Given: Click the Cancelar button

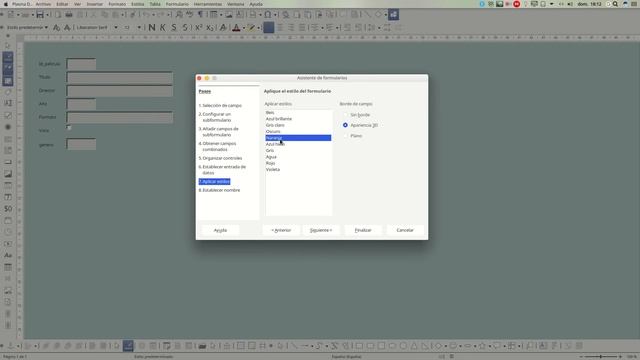Looking at the screenshot, I should (405, 230).
